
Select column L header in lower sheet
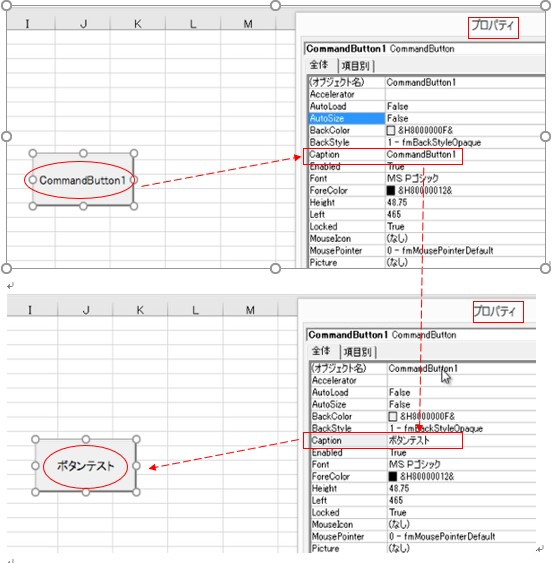pyautogui.click(x=195, y=310)
